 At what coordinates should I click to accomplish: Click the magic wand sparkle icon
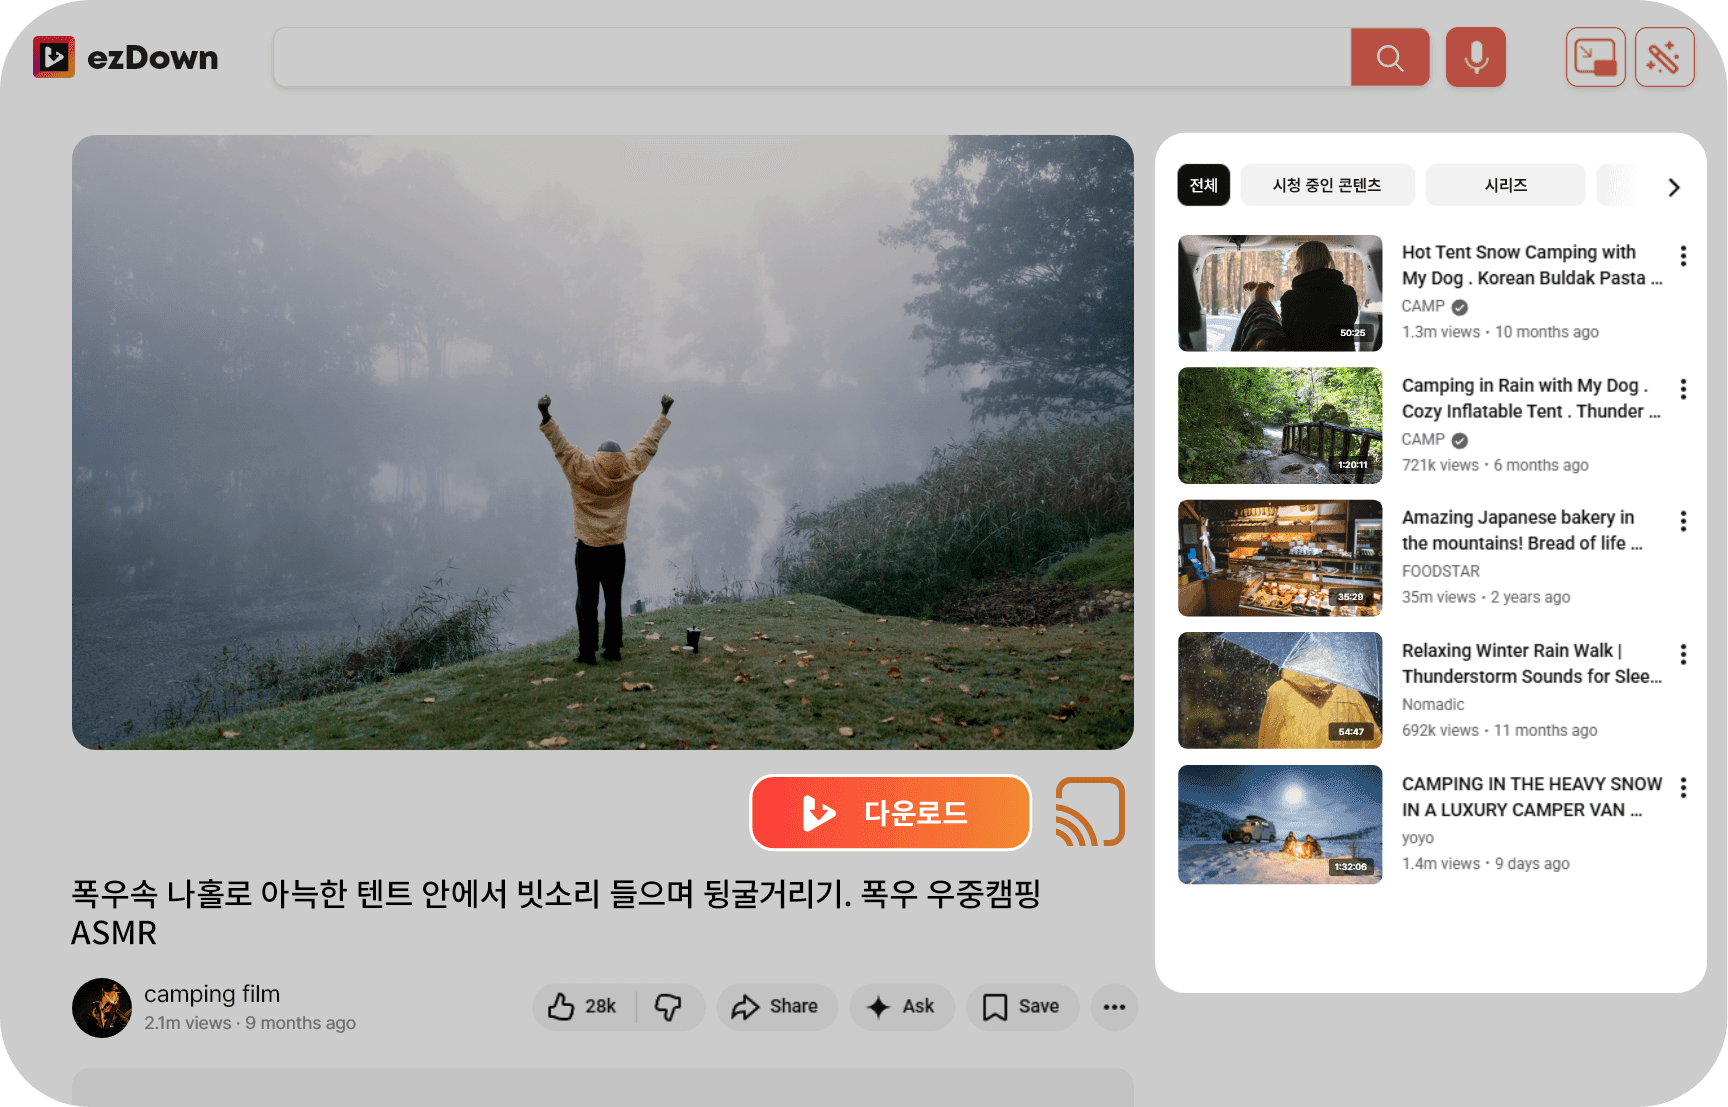pyautogui.click(x=1664, y=58)
